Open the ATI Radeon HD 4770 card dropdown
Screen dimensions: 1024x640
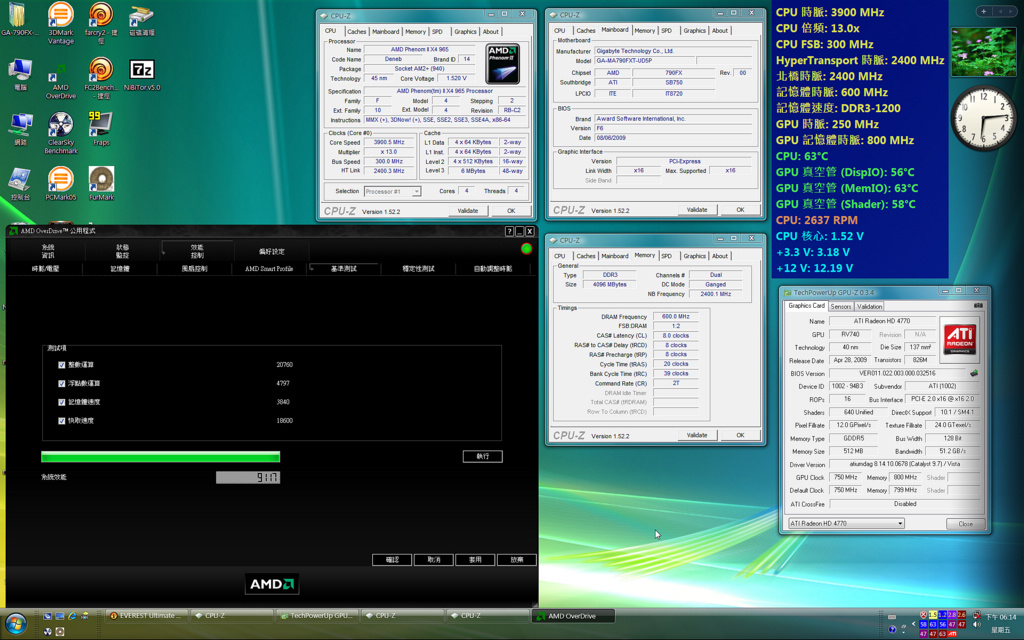[x=846, y=524]
